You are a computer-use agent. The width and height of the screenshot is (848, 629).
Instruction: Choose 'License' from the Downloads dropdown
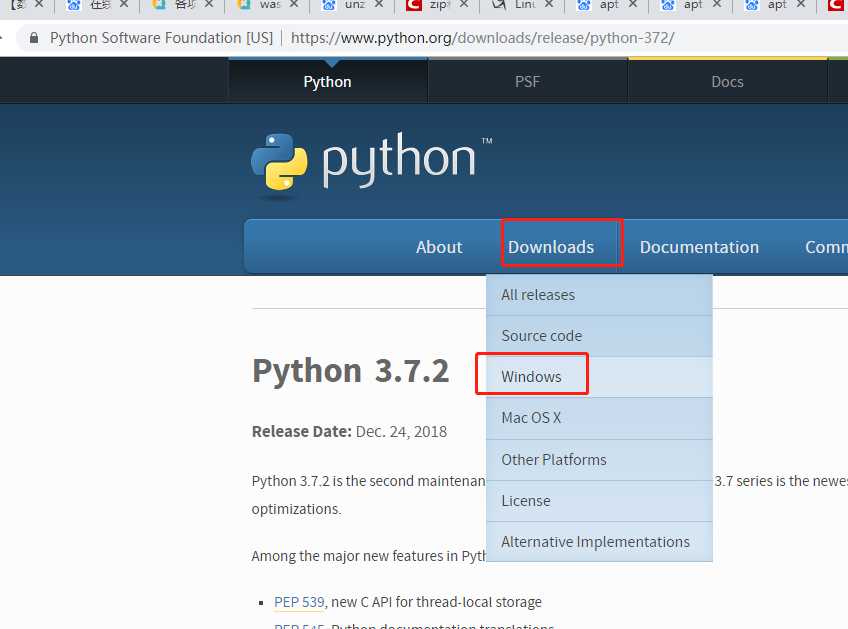pyautogui.click(x=599, y=501)
